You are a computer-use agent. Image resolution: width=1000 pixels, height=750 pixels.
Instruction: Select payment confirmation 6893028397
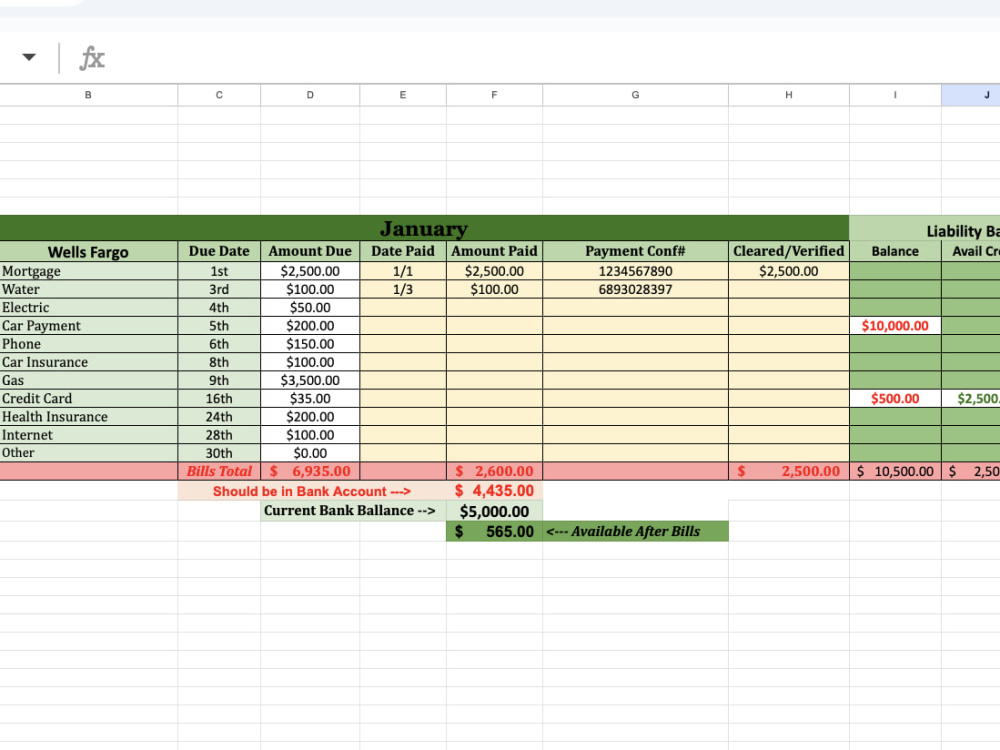(635, 290)
